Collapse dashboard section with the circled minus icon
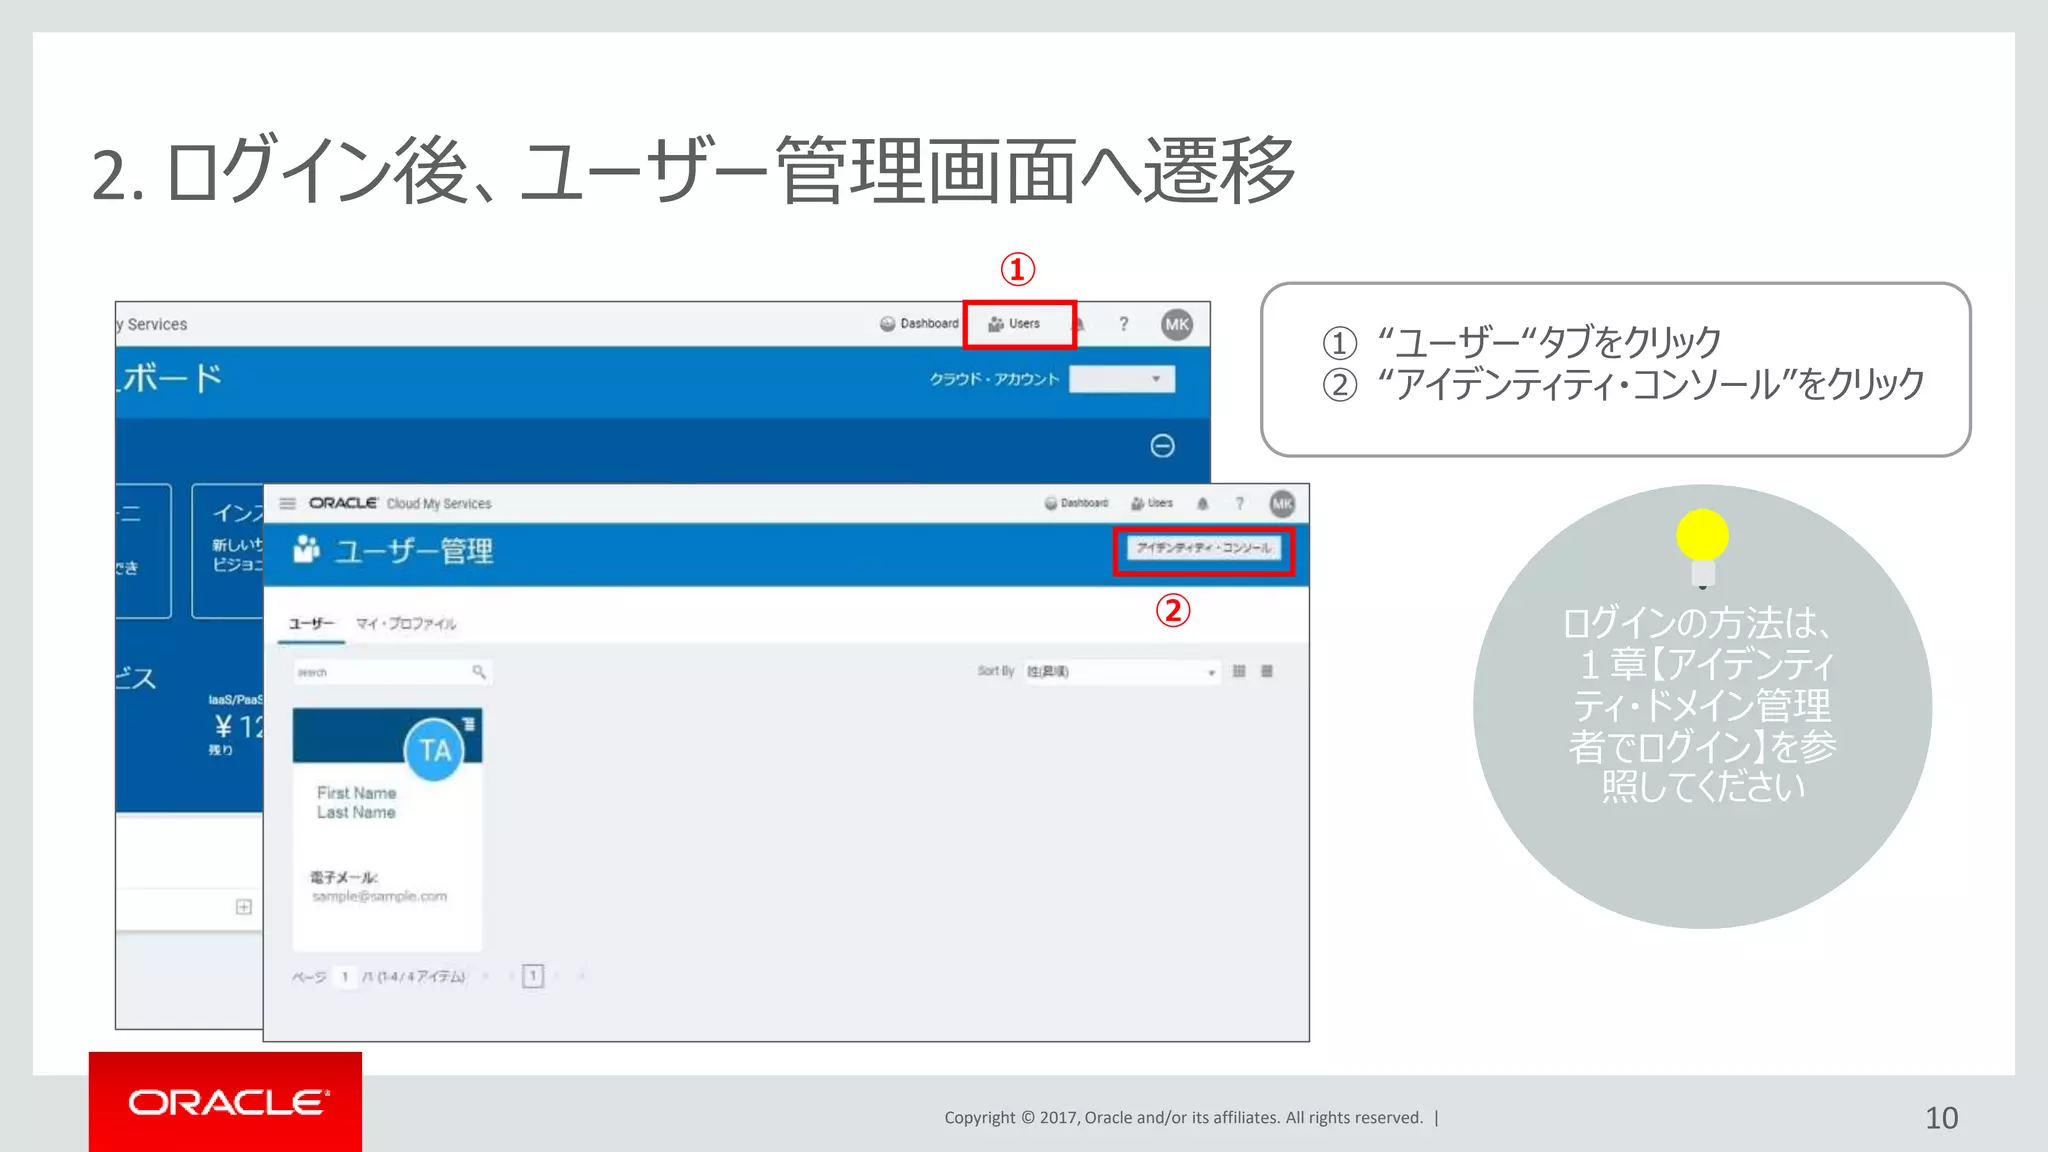Viewport: 2048px width, 1152px height. [1162, 446]
